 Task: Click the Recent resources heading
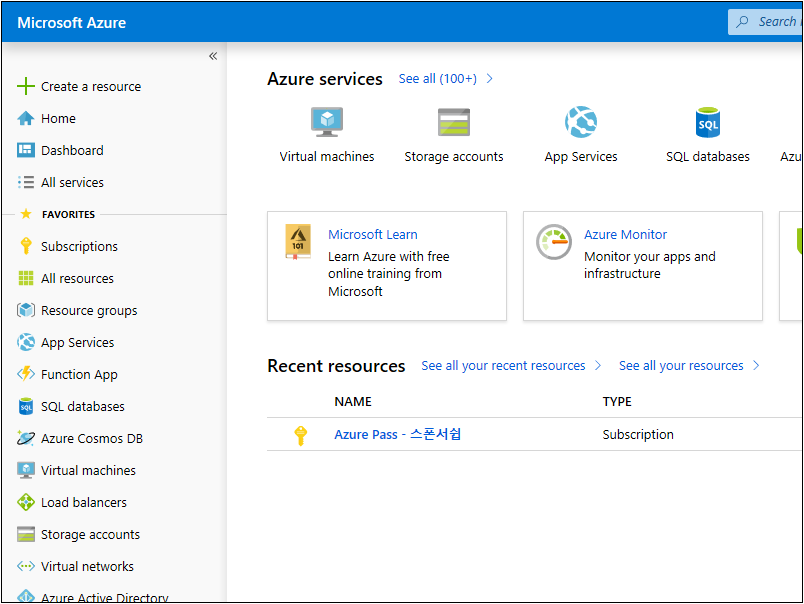(336, 366)
